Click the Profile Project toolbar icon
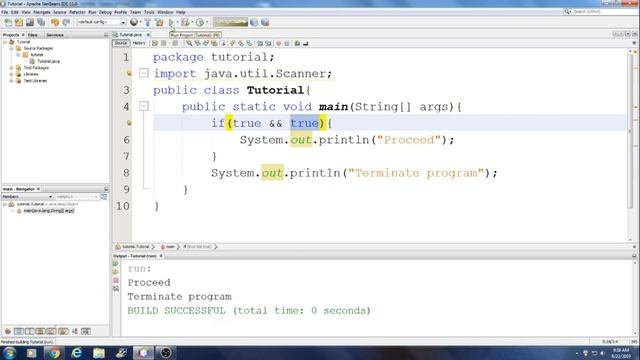This screenshot has width=640, height=360. pyautogui.click(x=200, y=22)
